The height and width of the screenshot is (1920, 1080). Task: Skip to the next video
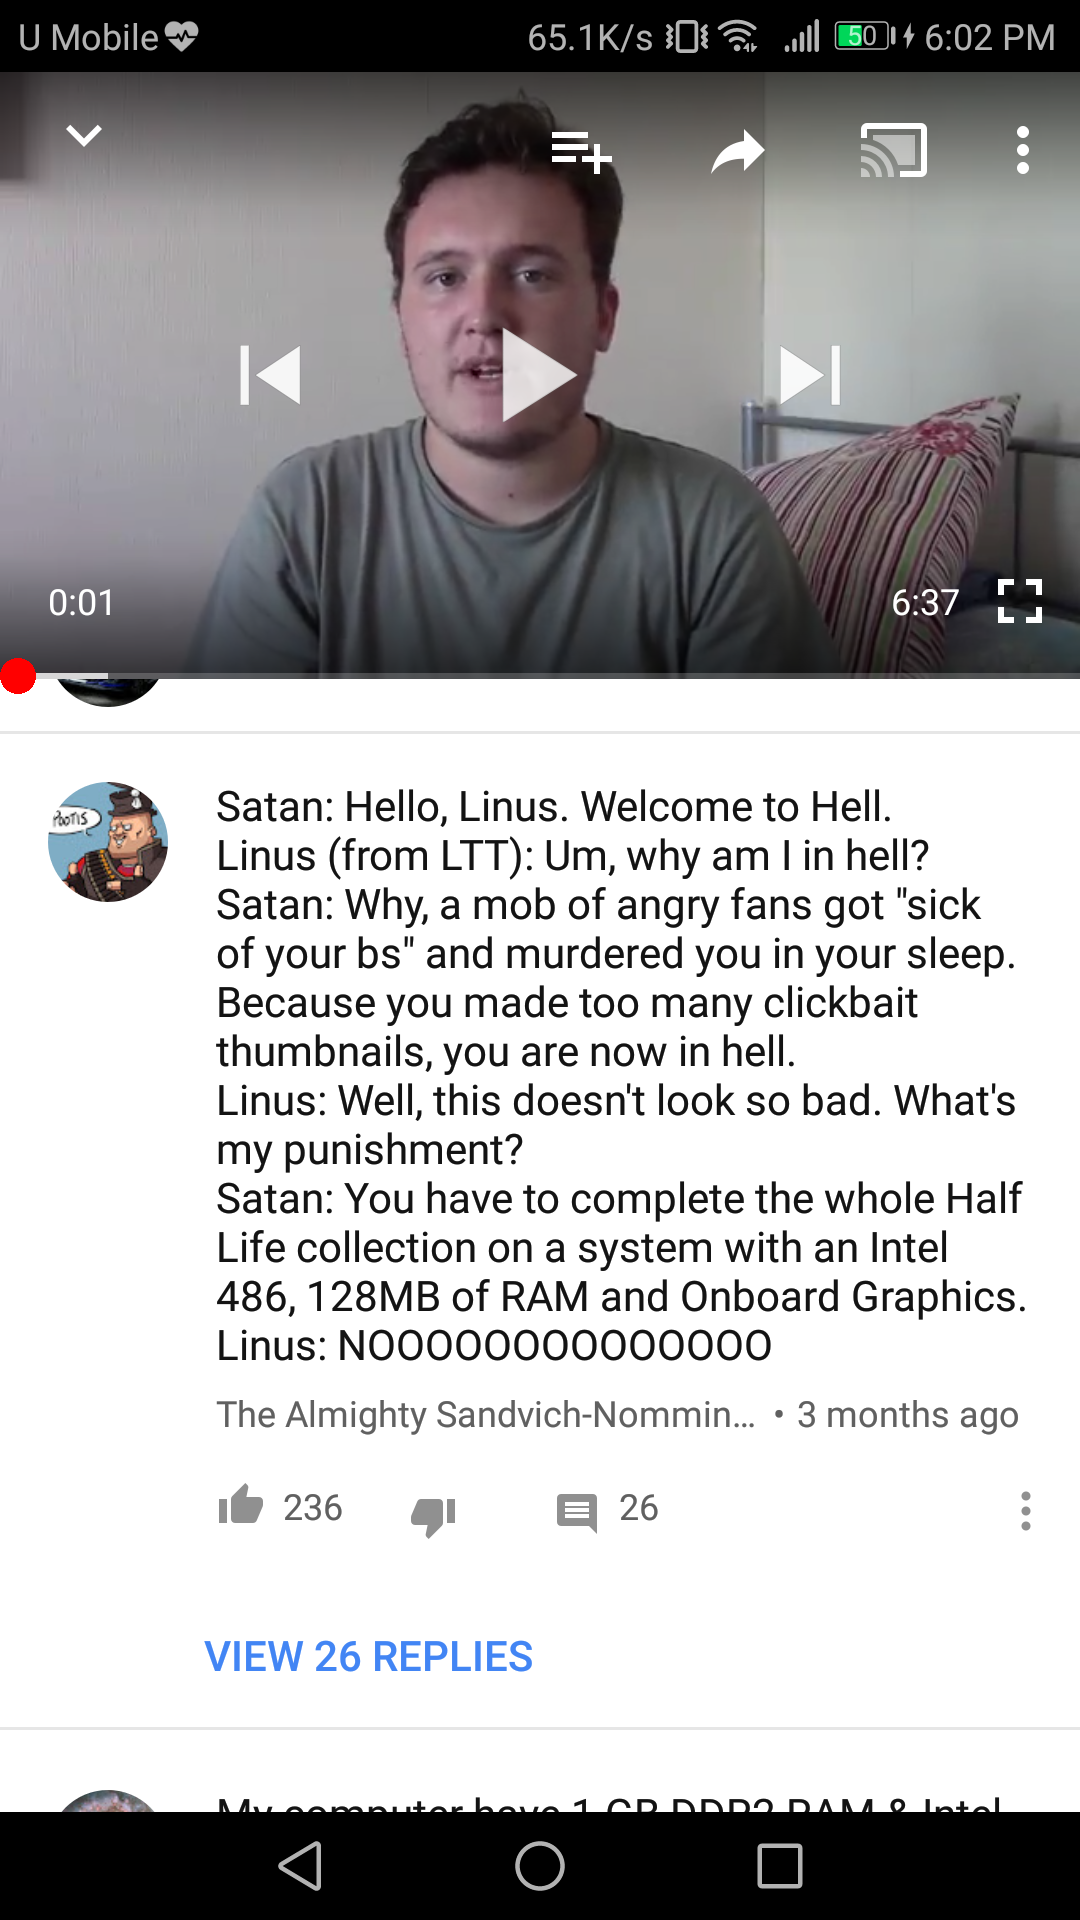[810, 375]
